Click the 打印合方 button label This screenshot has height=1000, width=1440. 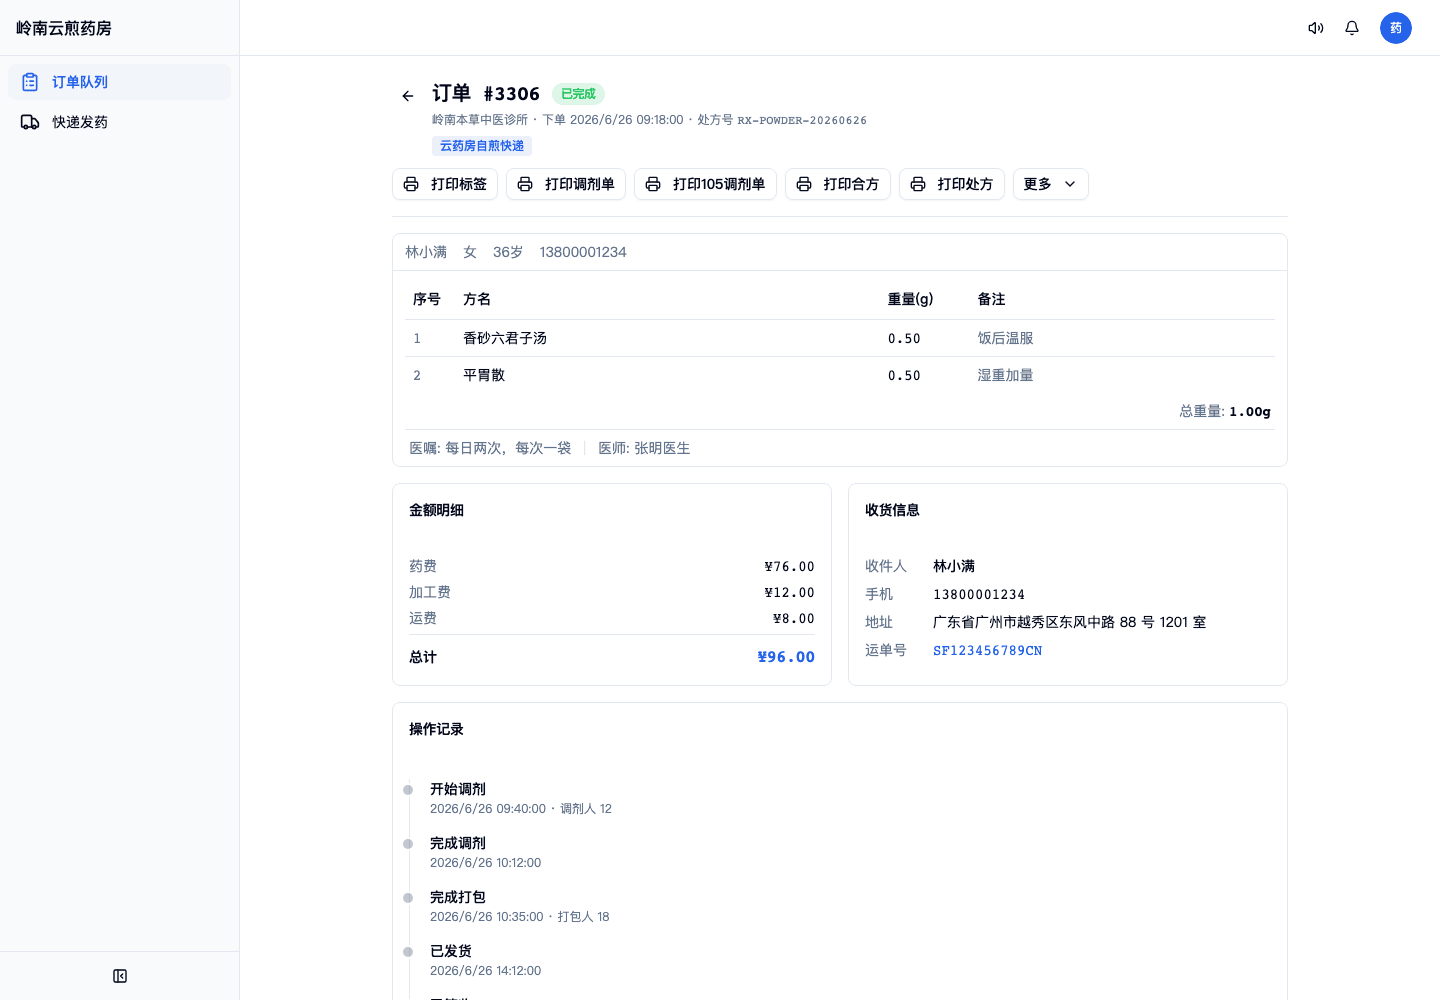[x=851, y=184]
